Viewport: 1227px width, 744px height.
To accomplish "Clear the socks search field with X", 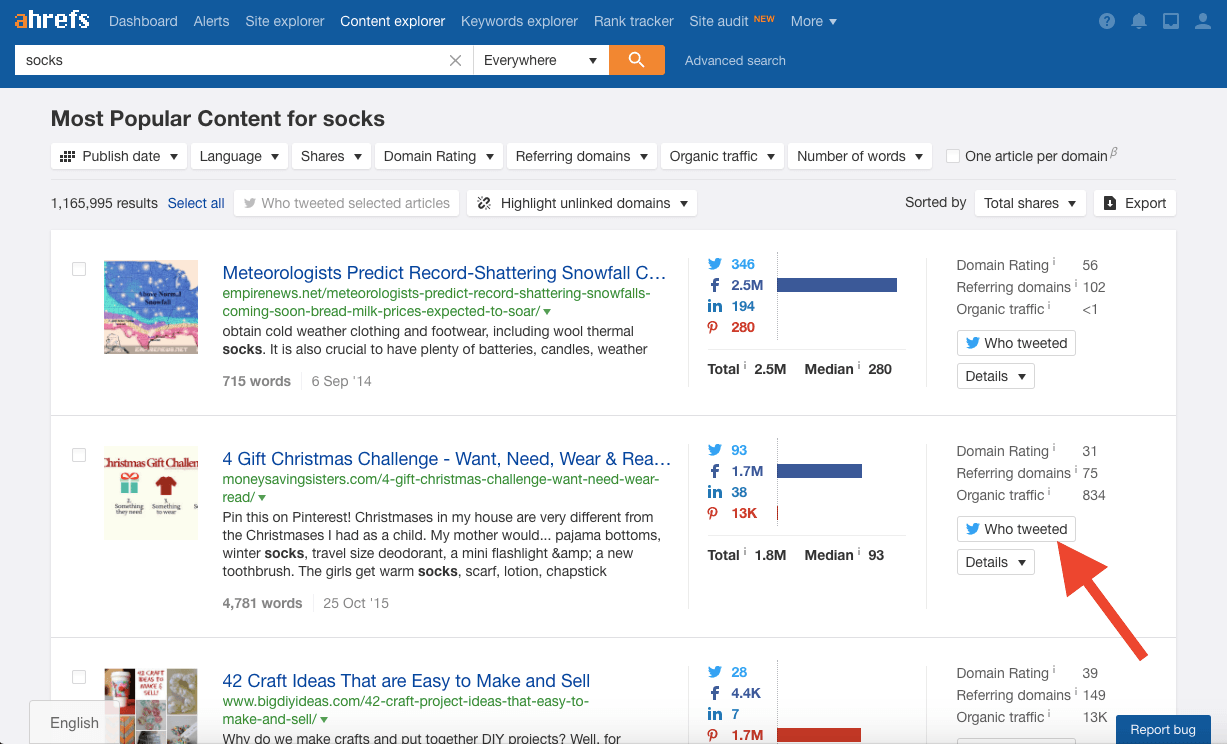I will click(455, 61).
